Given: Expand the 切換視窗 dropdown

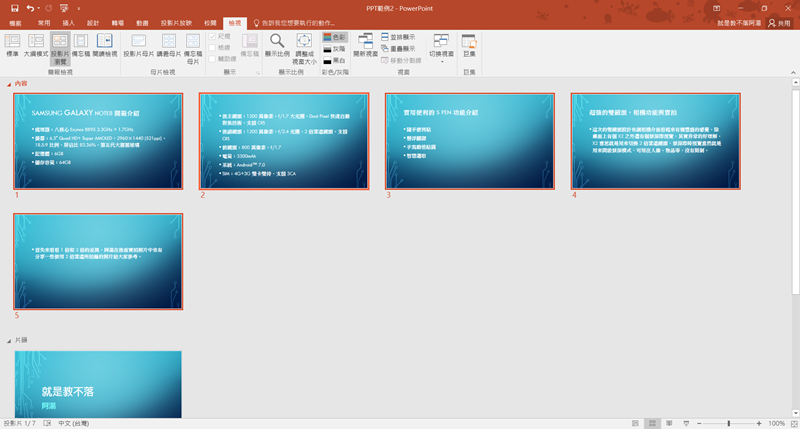Looking at the screenshot, I should 440,46.
